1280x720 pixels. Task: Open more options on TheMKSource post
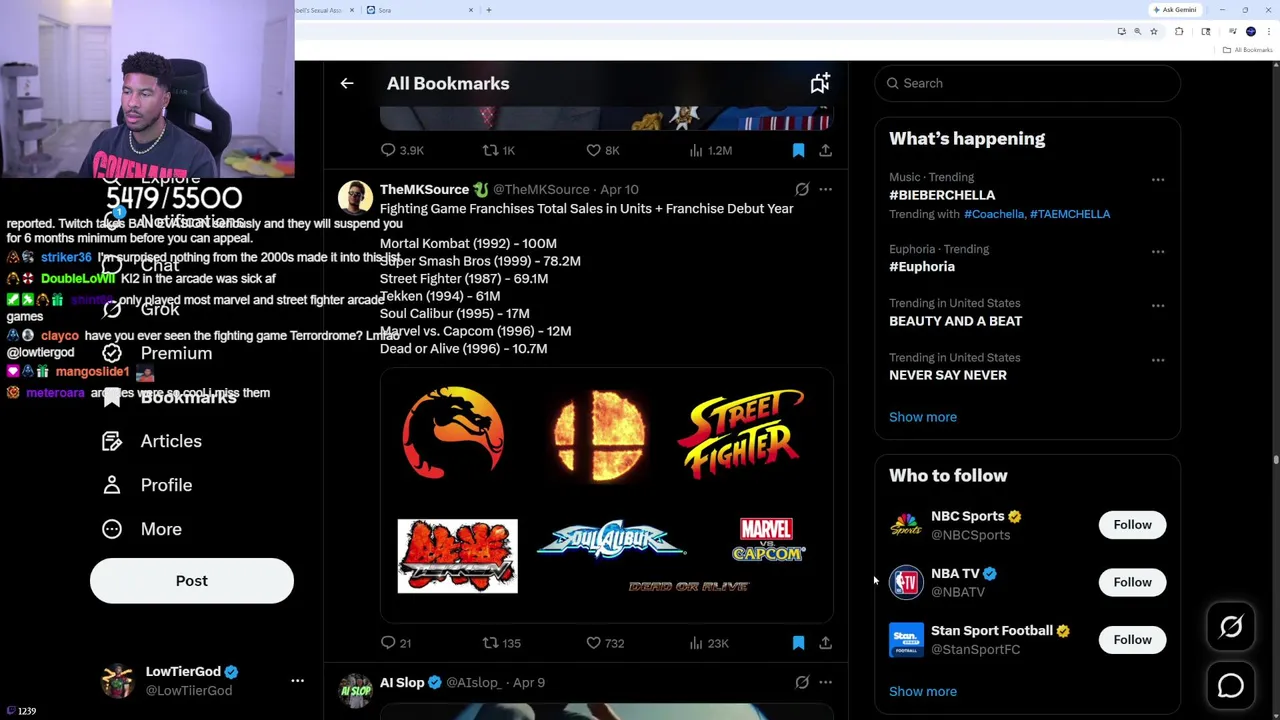[825, 189]
